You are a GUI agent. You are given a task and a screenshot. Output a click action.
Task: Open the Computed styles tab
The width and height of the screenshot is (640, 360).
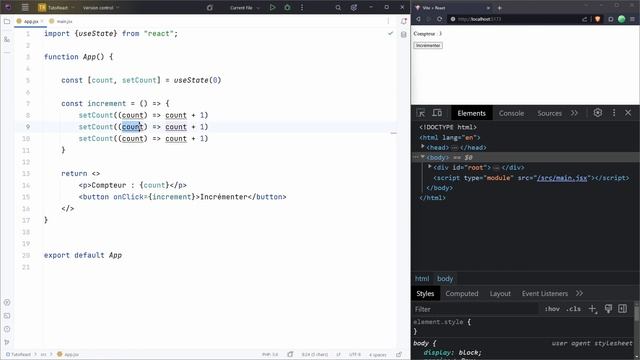point(462,293)
